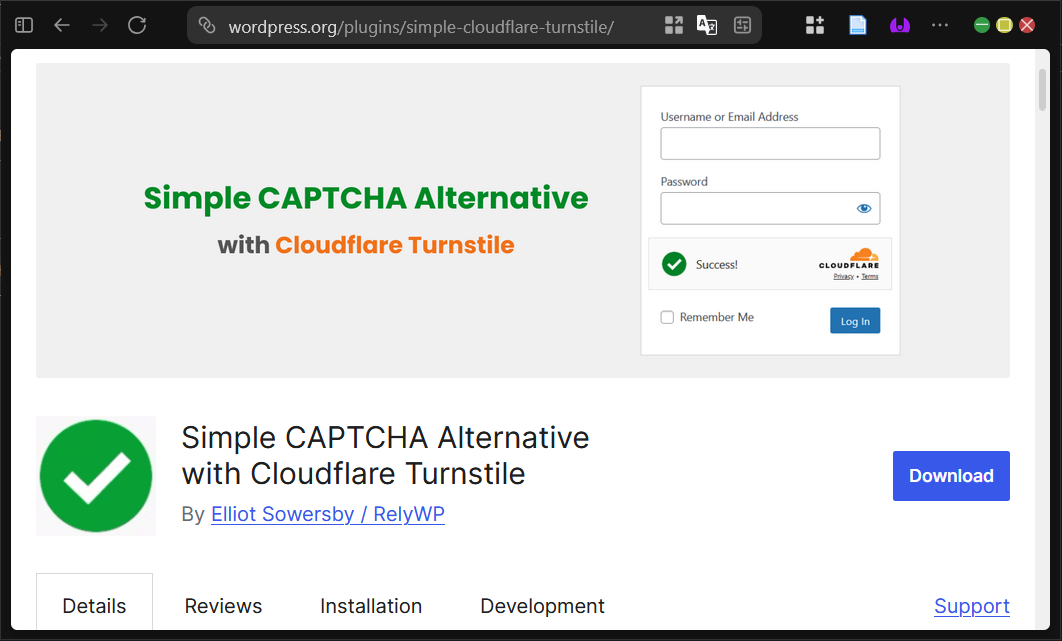Open the QR code grid icon in address bar

[x=673, y=25]
